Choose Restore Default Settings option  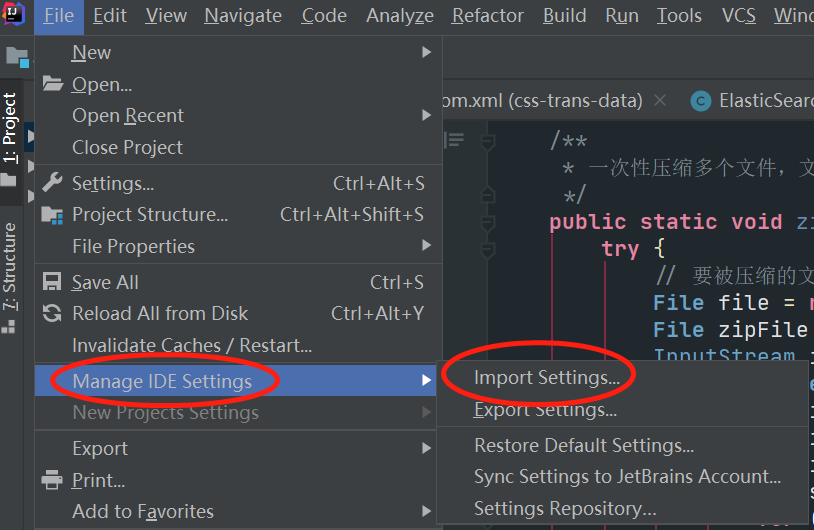[x=584, y=446]
